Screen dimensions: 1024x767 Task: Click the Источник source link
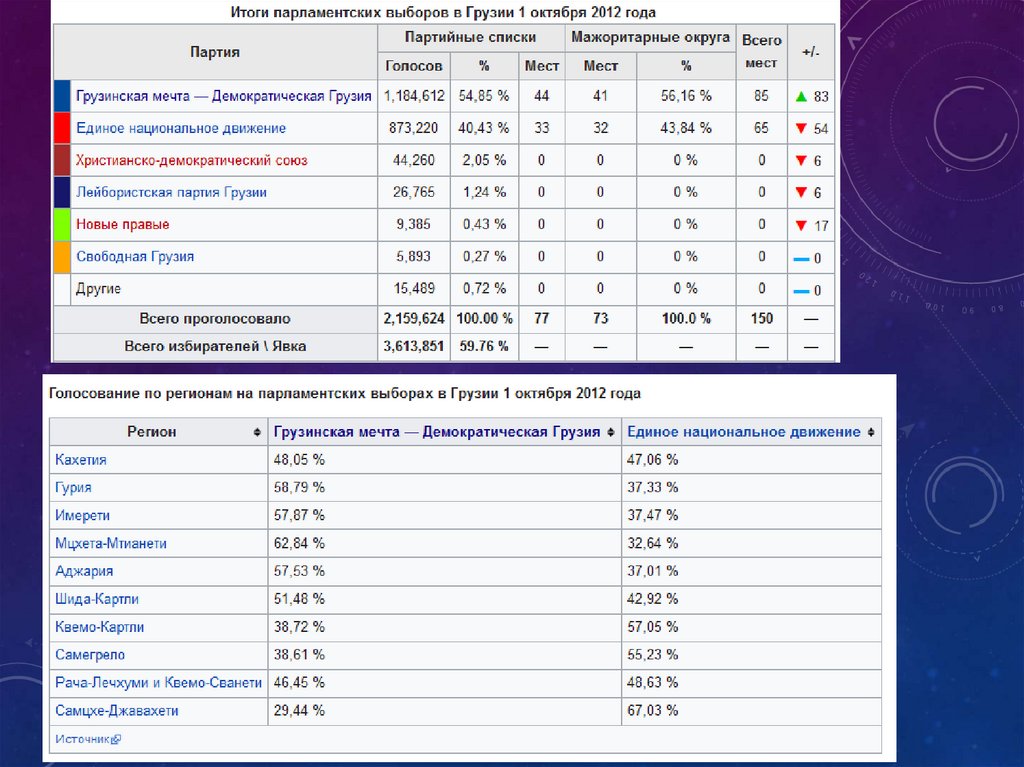82,740
